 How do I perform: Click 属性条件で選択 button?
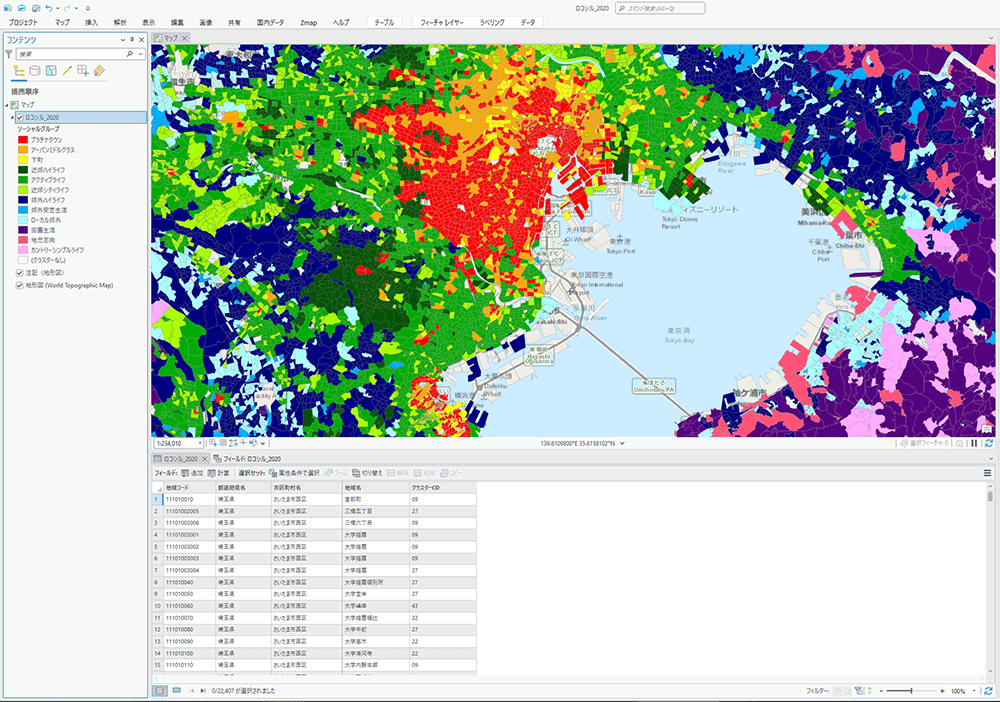pos(294,472)
